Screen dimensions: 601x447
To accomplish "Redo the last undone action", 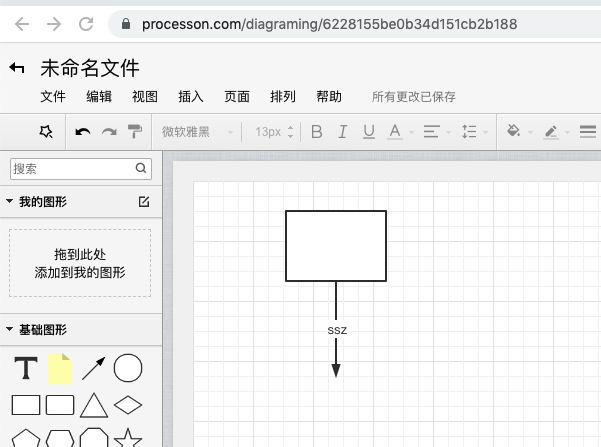I will point(109,132).
